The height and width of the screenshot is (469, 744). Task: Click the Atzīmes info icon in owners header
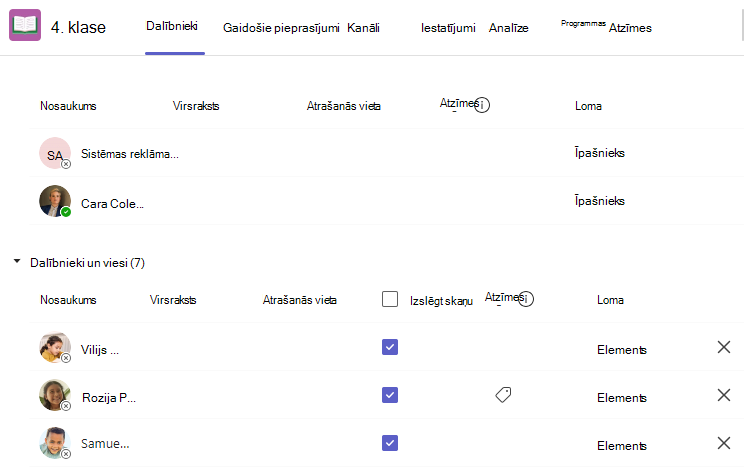coord(482,105)
